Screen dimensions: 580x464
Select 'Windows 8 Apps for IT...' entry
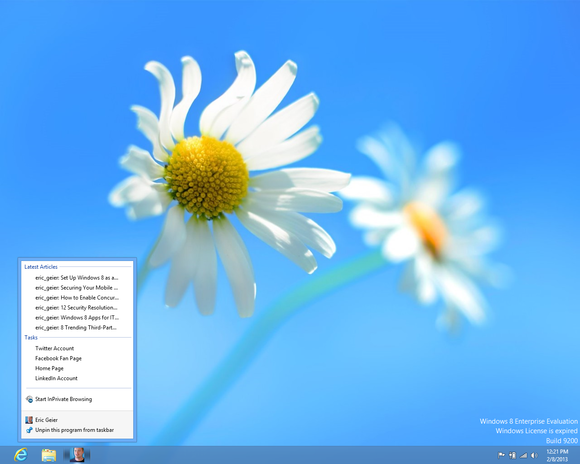coord(77,317)
